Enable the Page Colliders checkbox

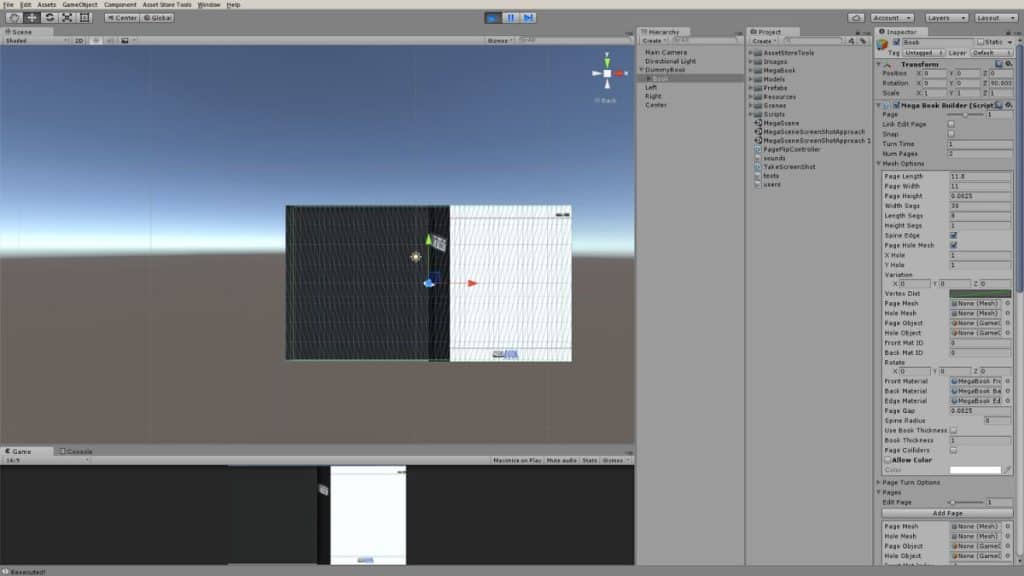click(x=953, y=450)
